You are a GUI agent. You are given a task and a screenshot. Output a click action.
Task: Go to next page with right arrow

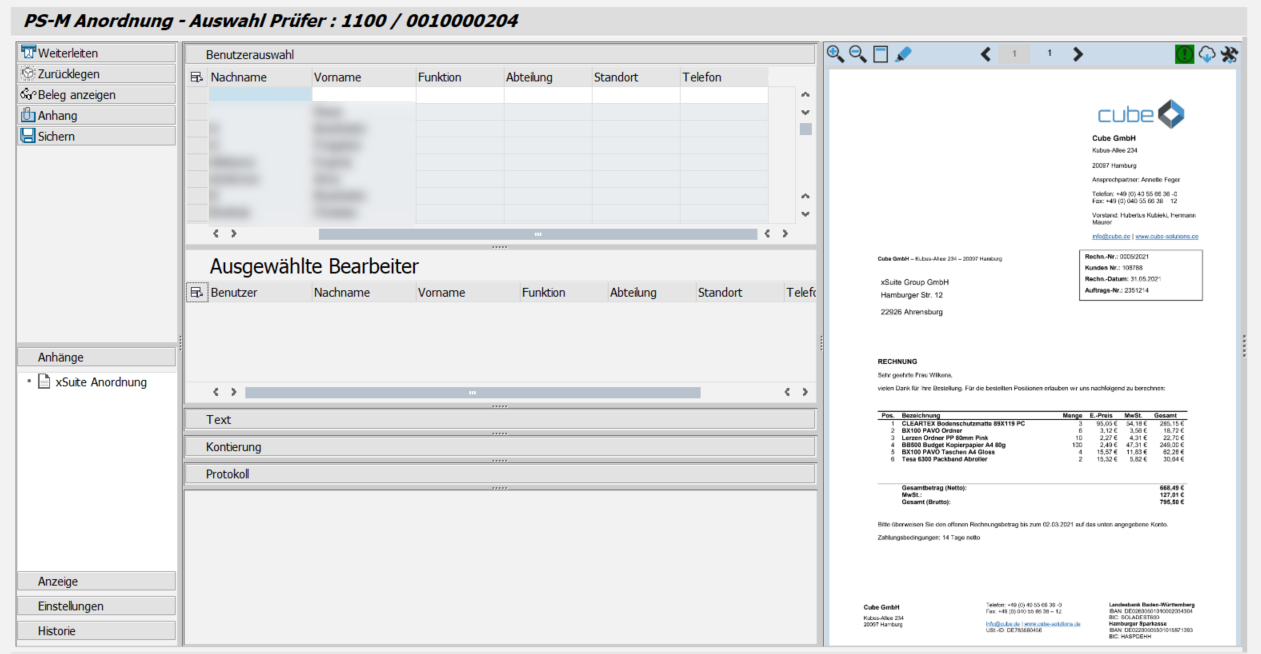(x=1078, y=54)
